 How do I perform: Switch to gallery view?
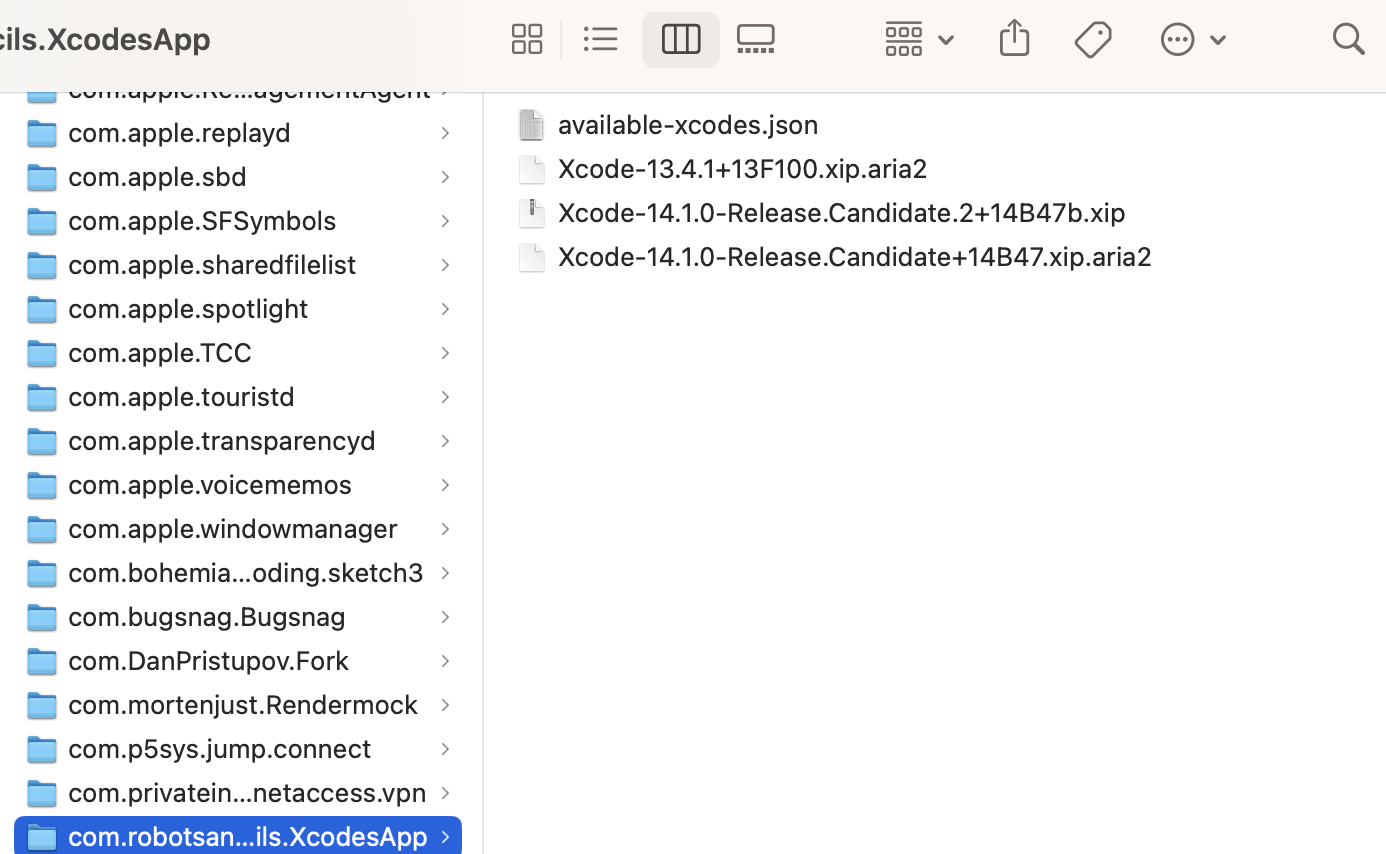point(755,39)
